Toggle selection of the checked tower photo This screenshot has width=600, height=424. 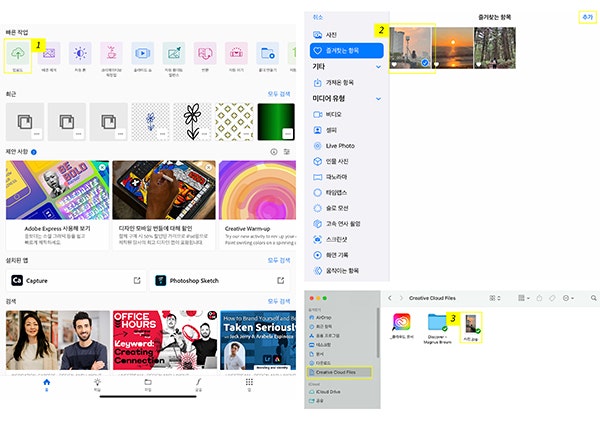[x=411, y=48]
